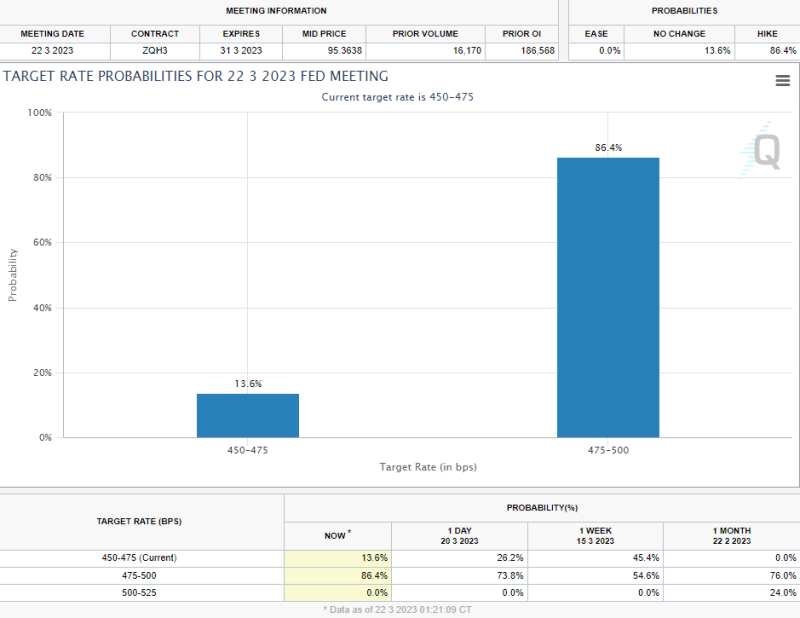The image size is (800, 618).
Task: Select the 475-500 x-axis label
Action: pos(608,450)
